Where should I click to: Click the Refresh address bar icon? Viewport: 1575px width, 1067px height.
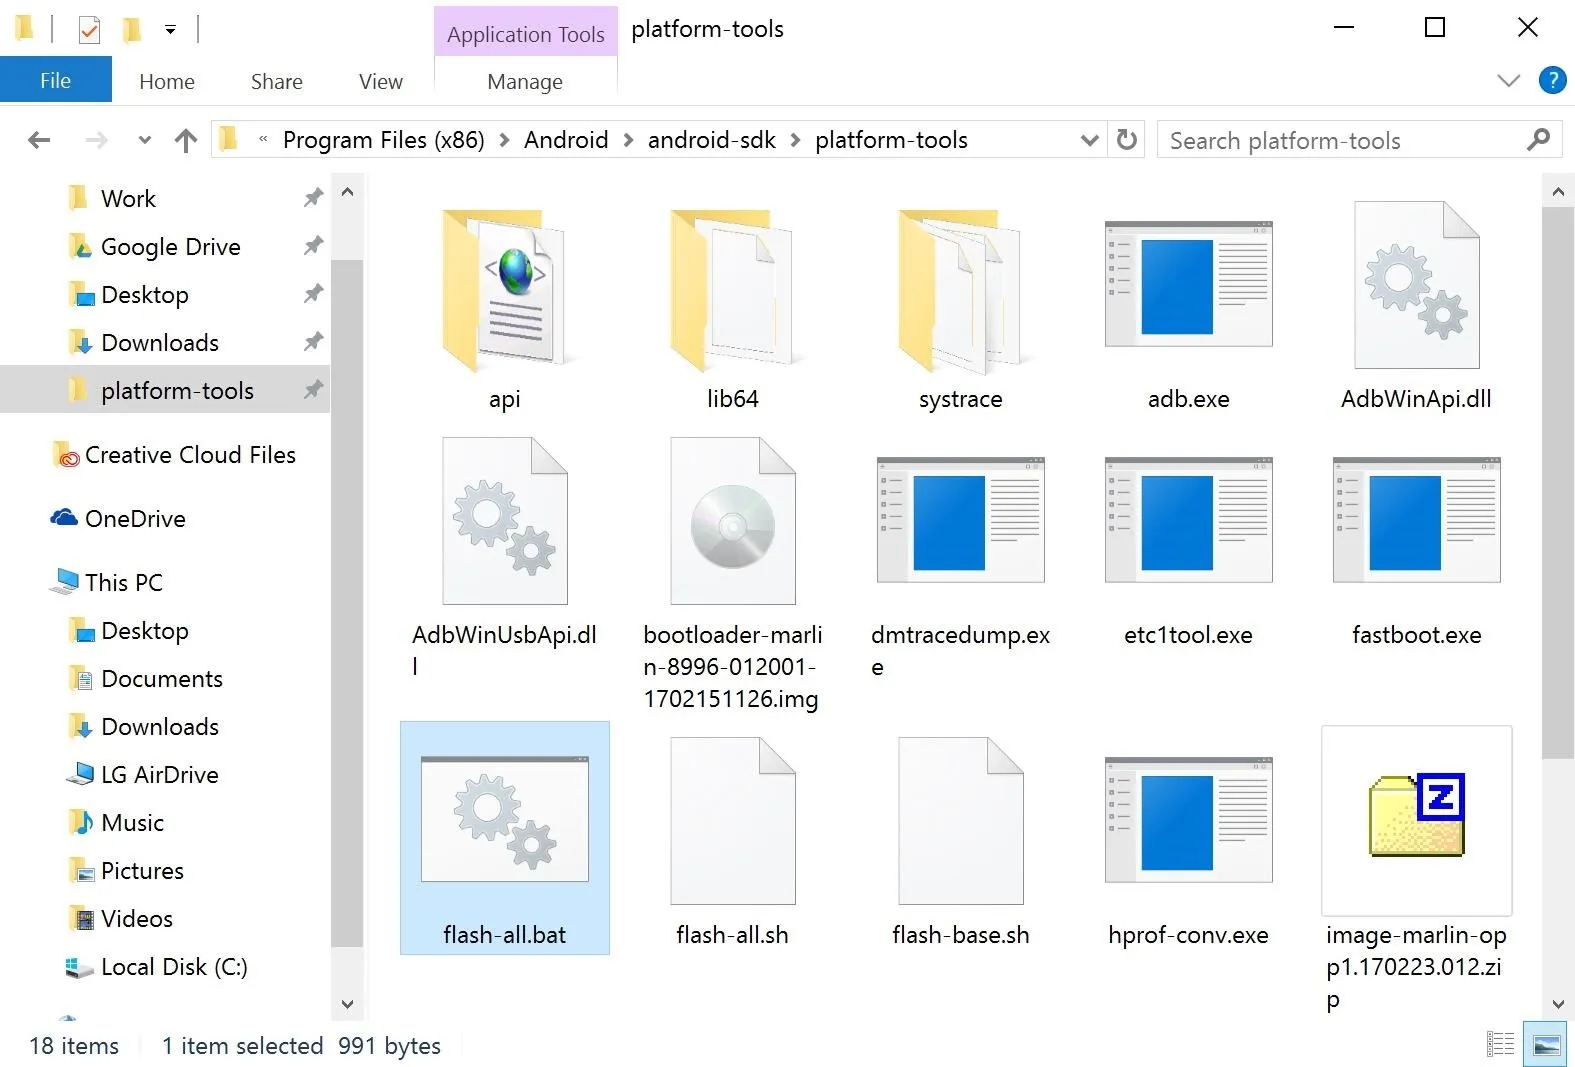pyautogui.click(x=1127, y=139)
